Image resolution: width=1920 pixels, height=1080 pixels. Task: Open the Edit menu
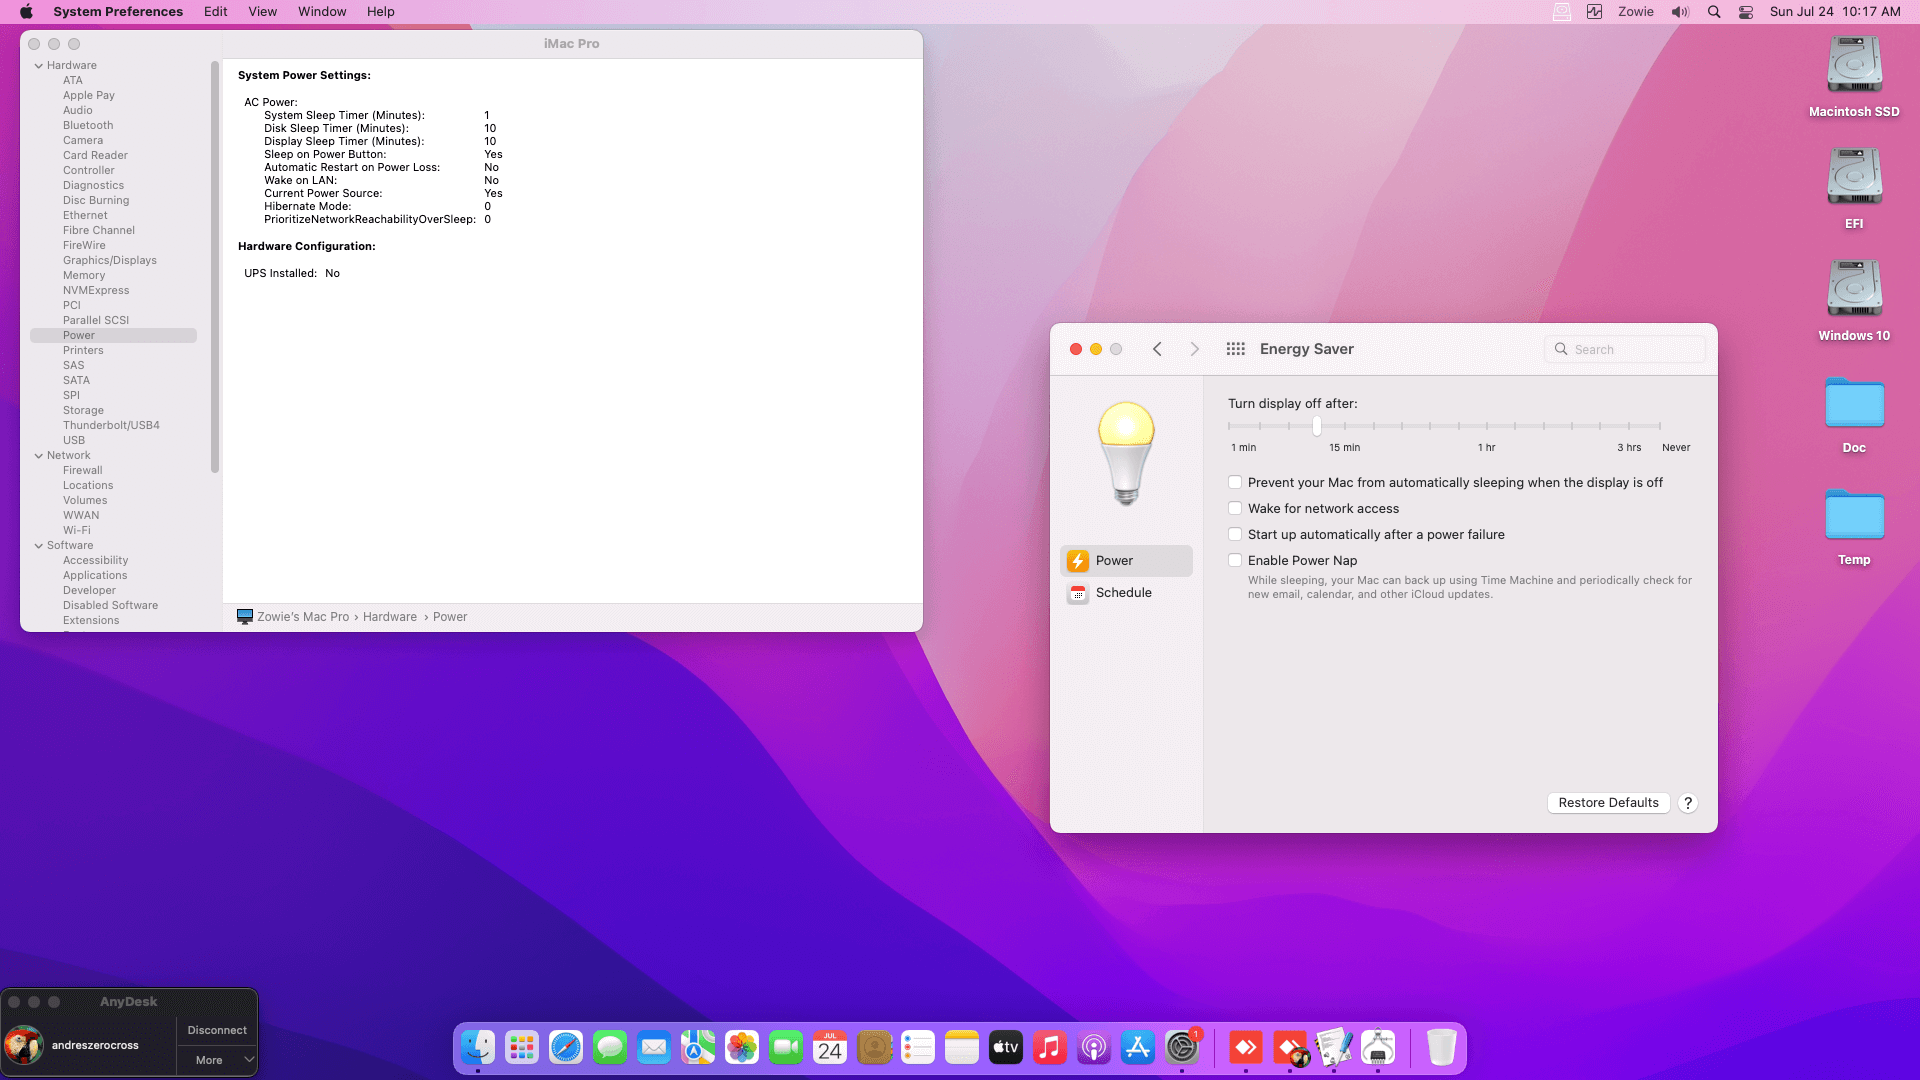[215, 12]
